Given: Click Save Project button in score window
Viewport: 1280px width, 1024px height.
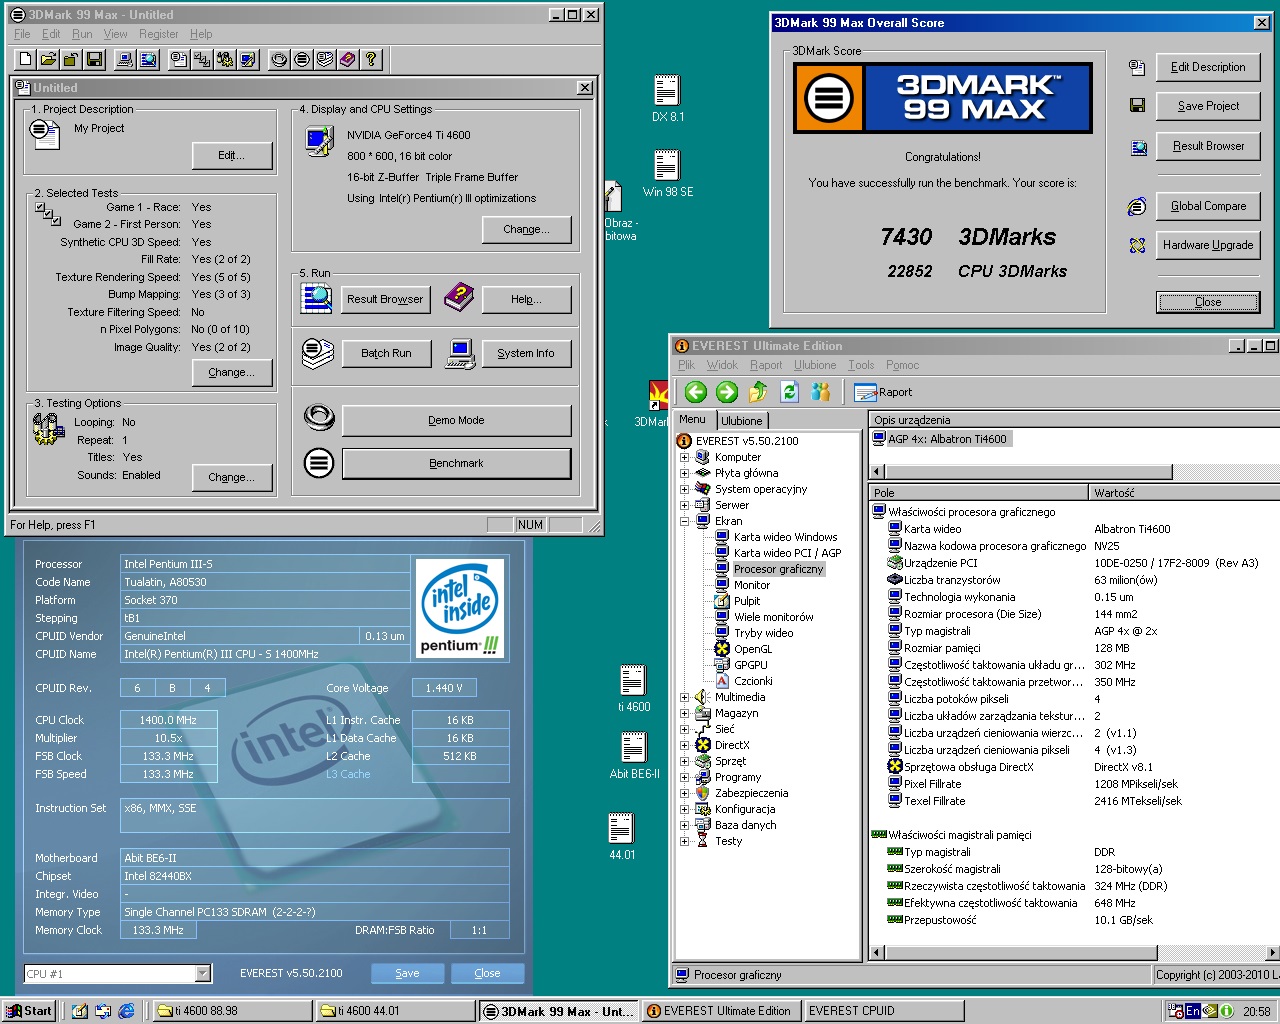Looking at the screenshot, I should click(x=1208, y=106).
